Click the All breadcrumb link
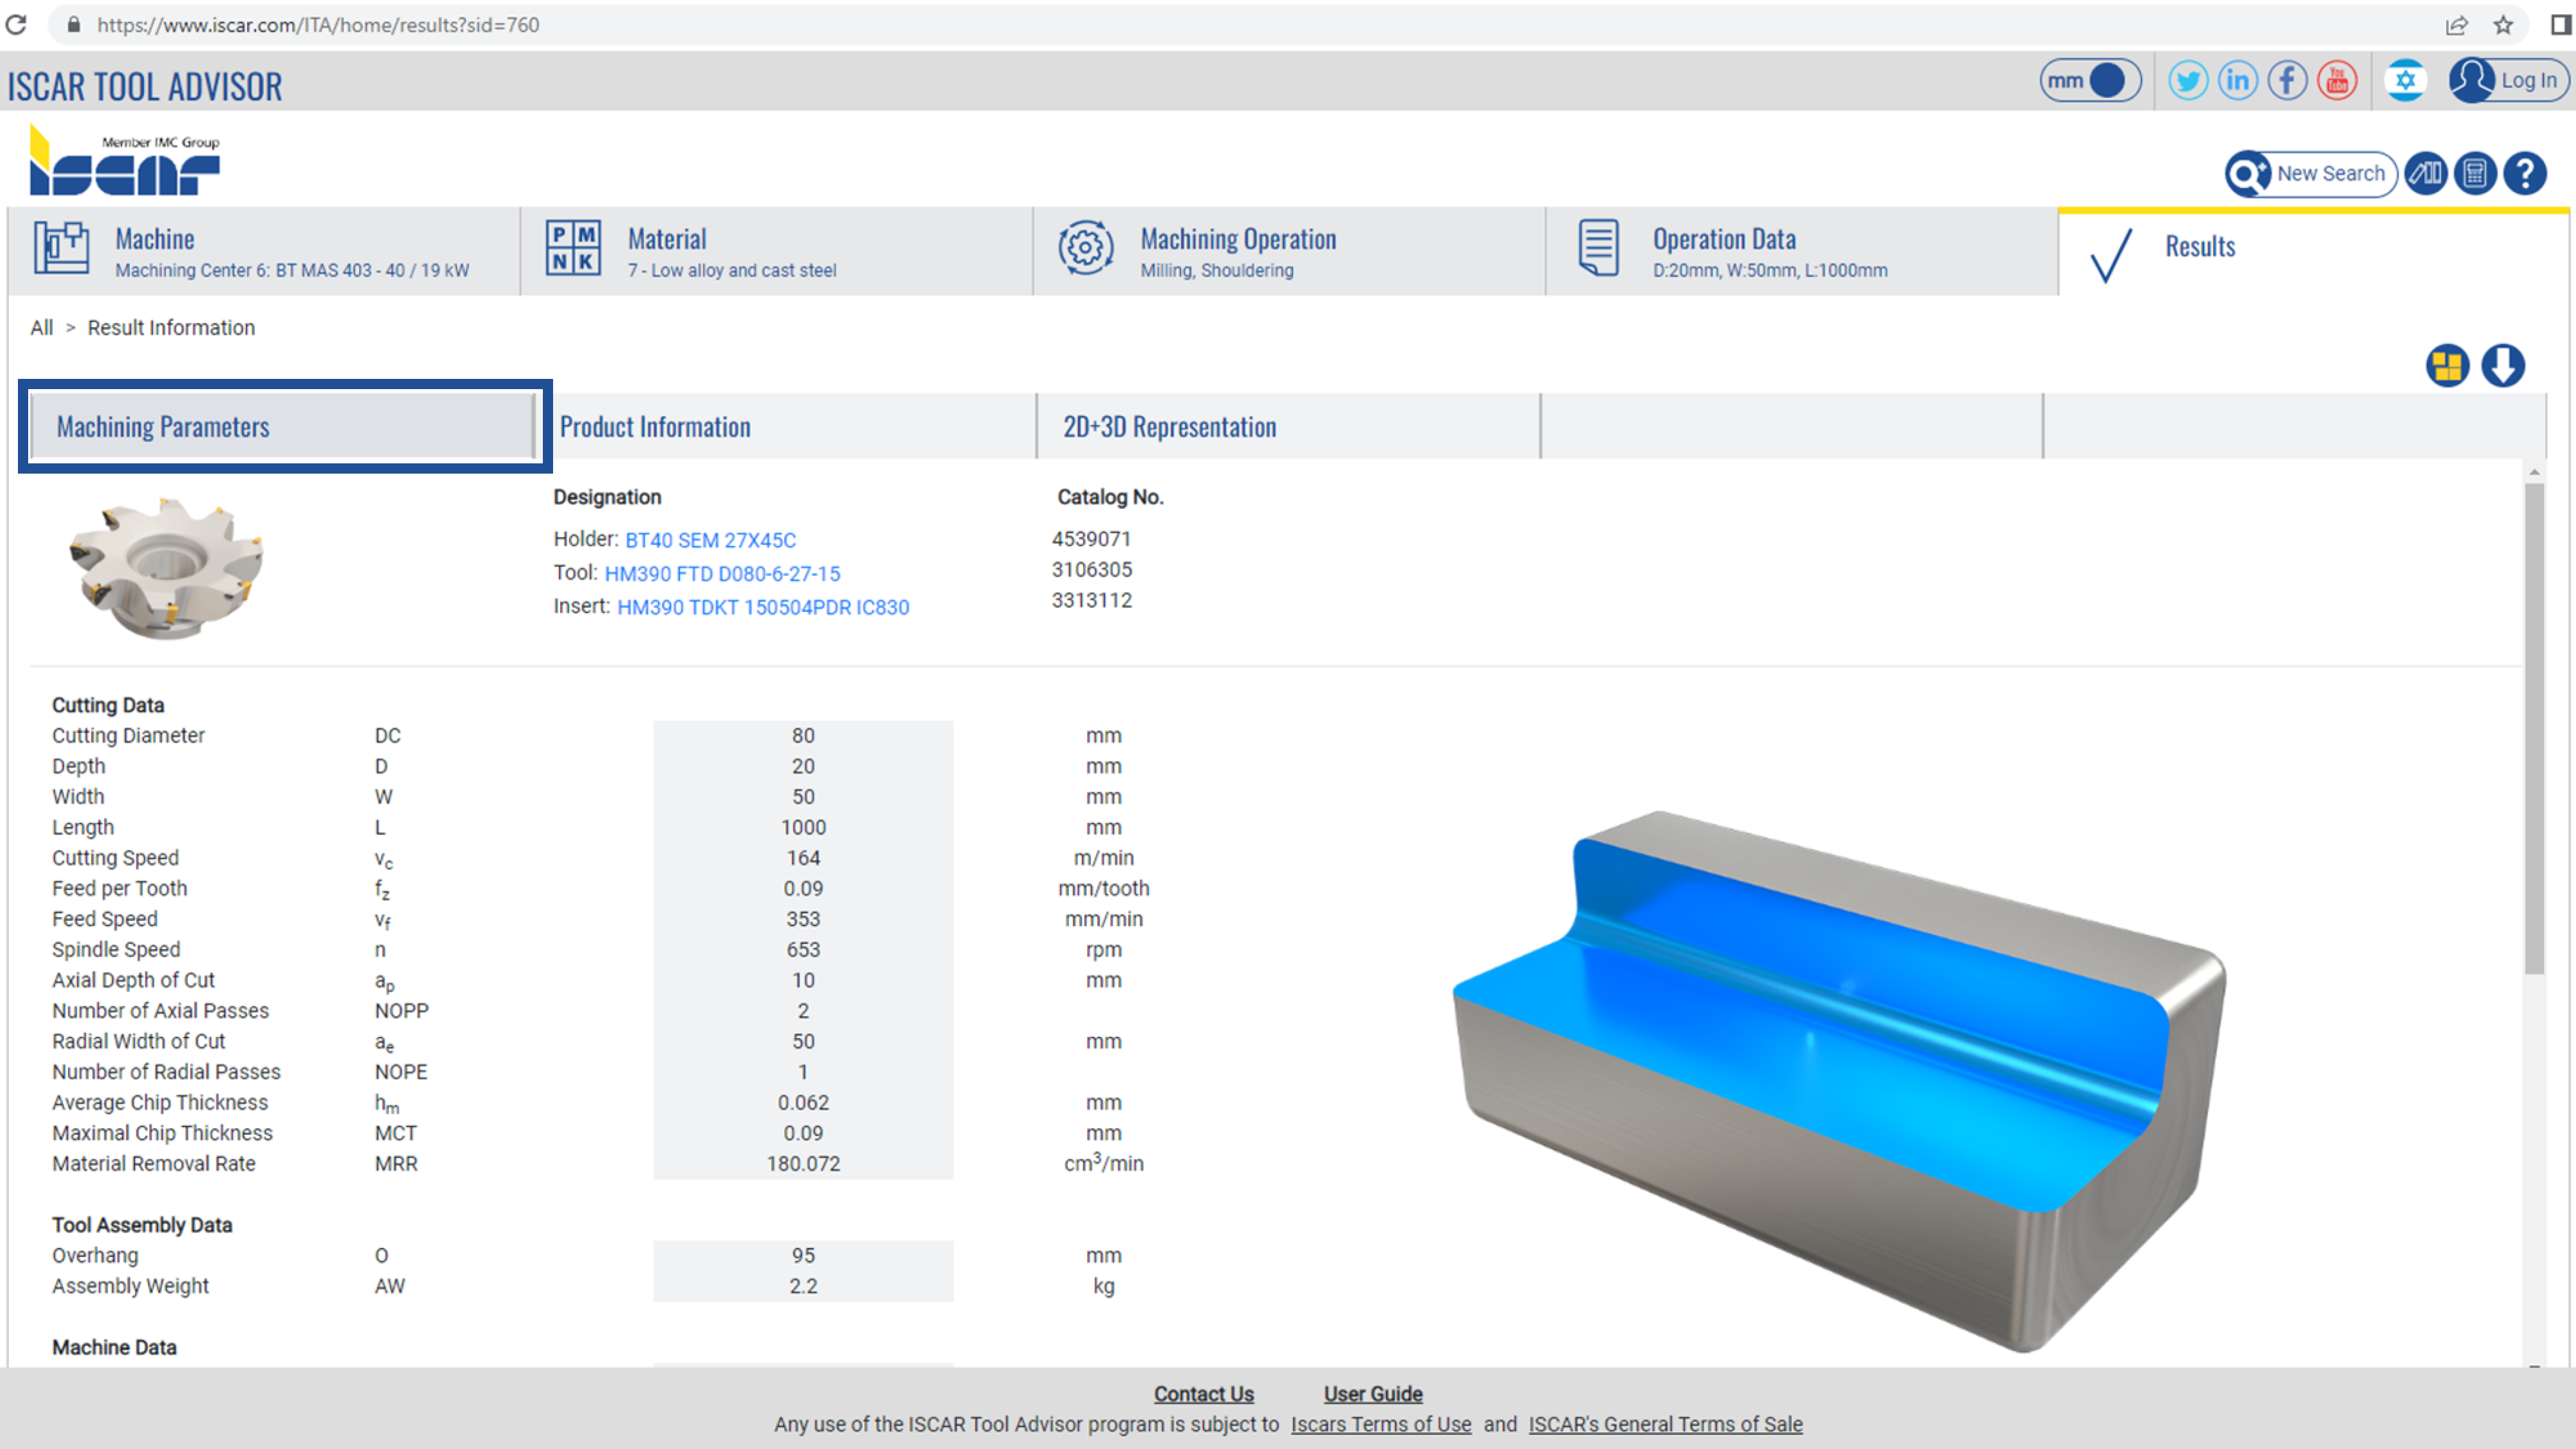Image resolution: width=2576 pixels, height=1449 pixels. pyautogui.click(x=42, y=328)
